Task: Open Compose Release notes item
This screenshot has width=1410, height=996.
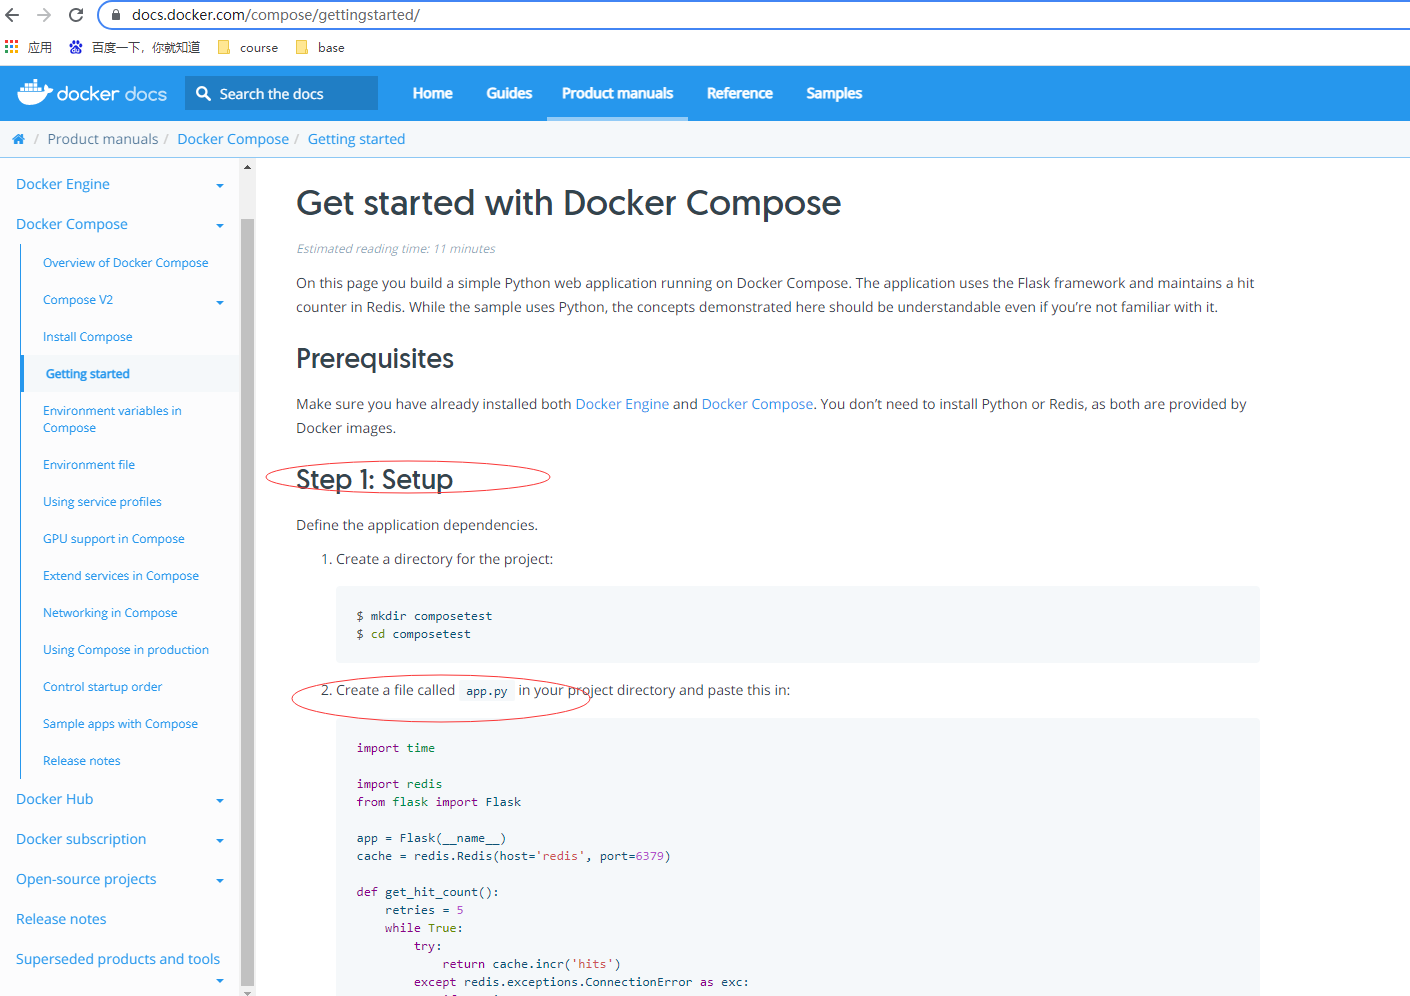Action: point(82,761)
